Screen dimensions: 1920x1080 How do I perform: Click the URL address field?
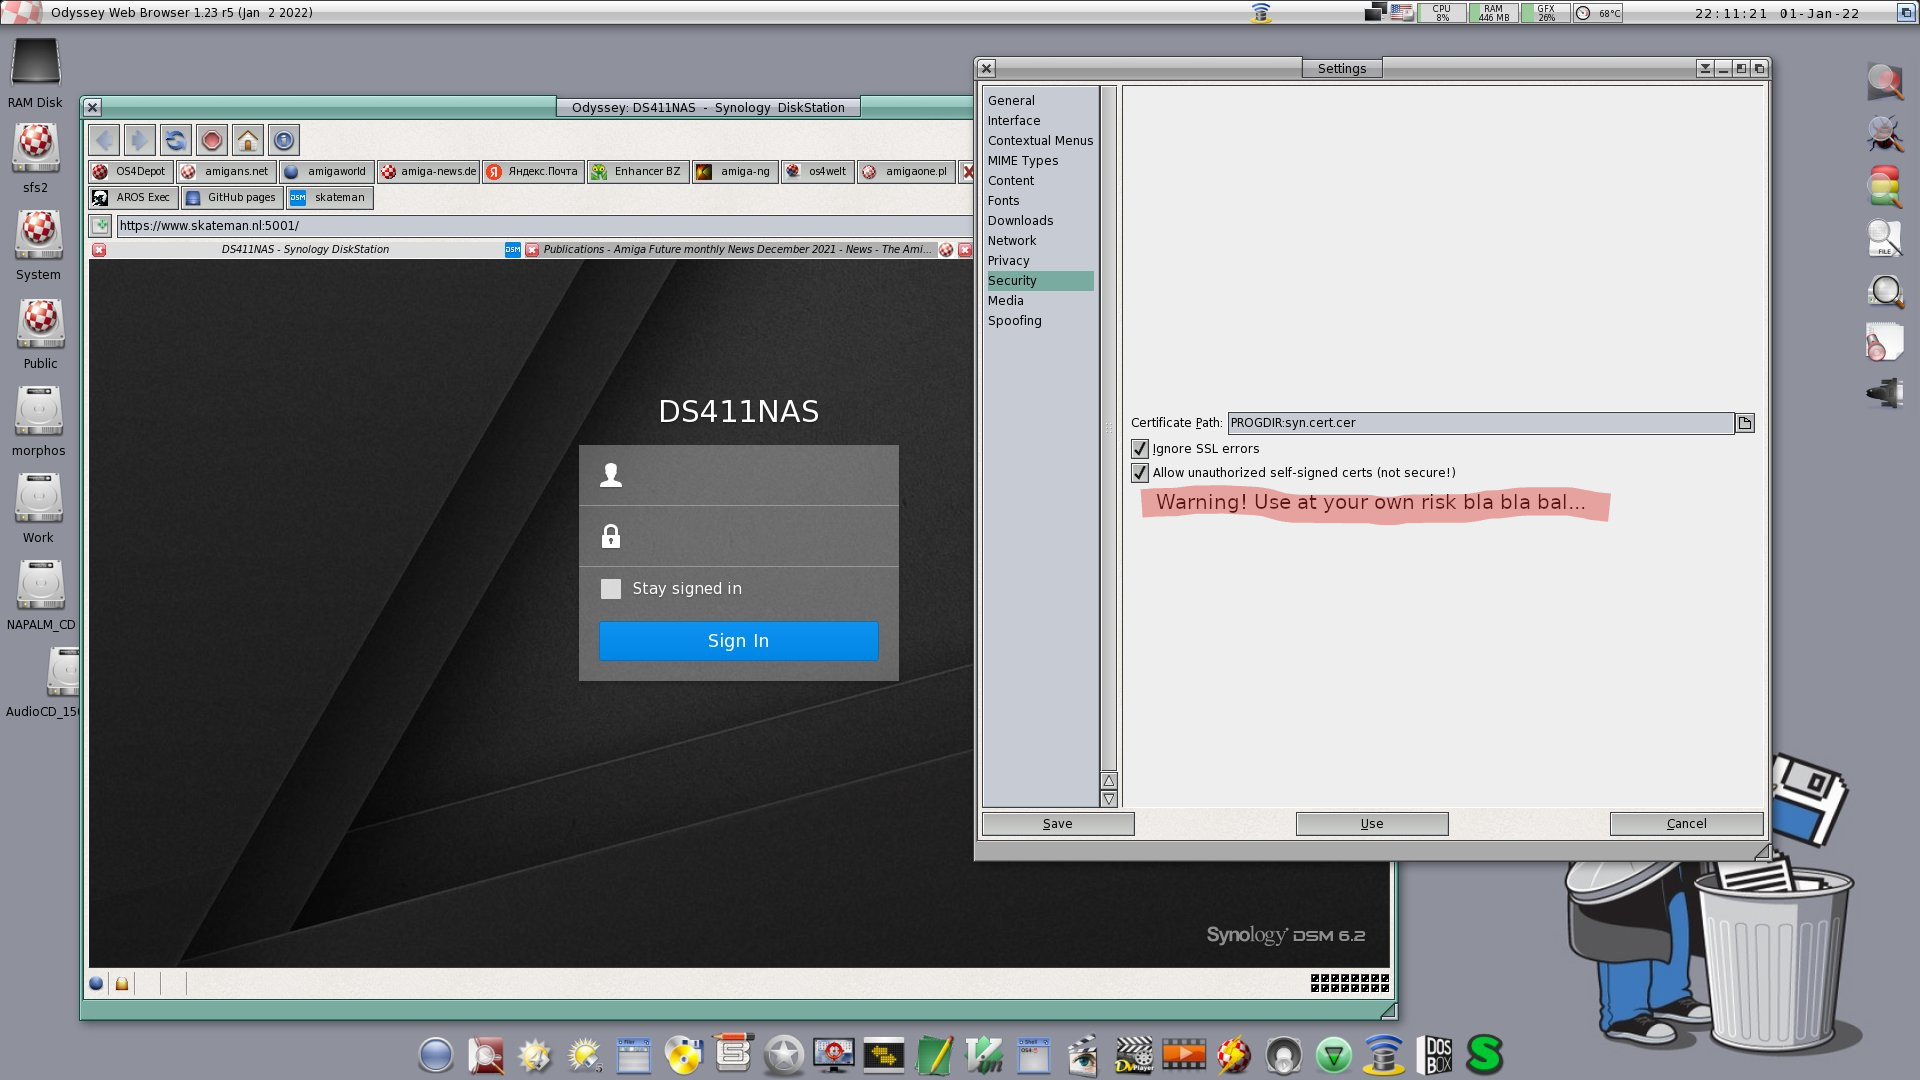point(545,225)
